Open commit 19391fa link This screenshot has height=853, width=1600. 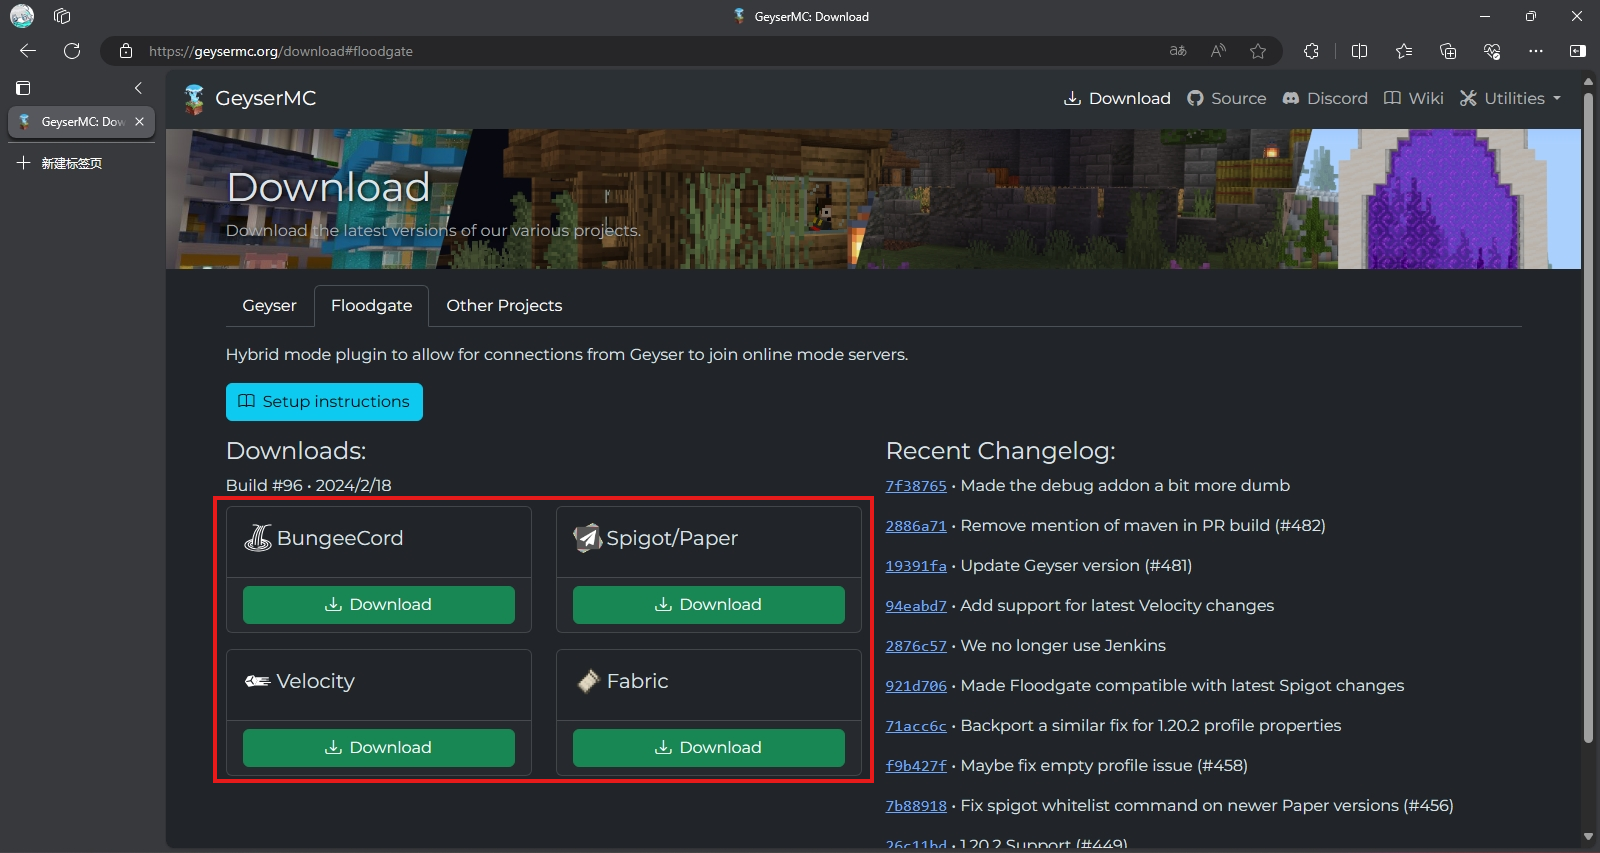pos(916,566)
